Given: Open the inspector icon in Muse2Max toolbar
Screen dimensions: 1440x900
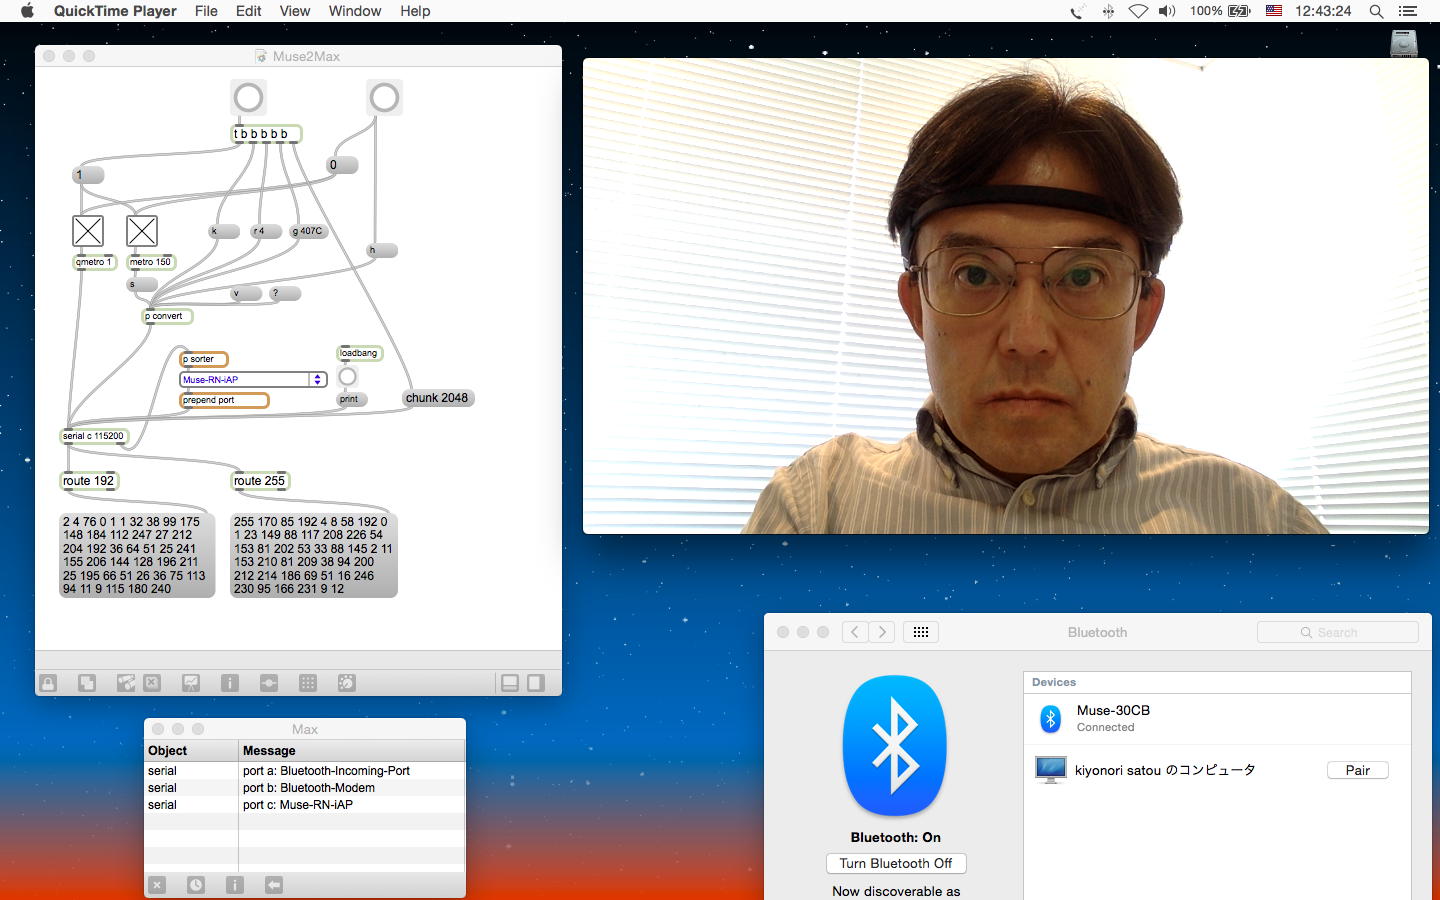Looking at the screenshot, I should point(230,683).
